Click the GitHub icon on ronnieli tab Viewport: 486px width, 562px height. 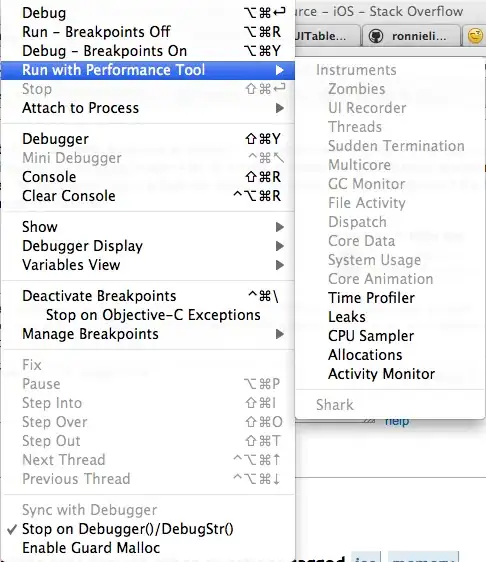(x=376, y=36)
